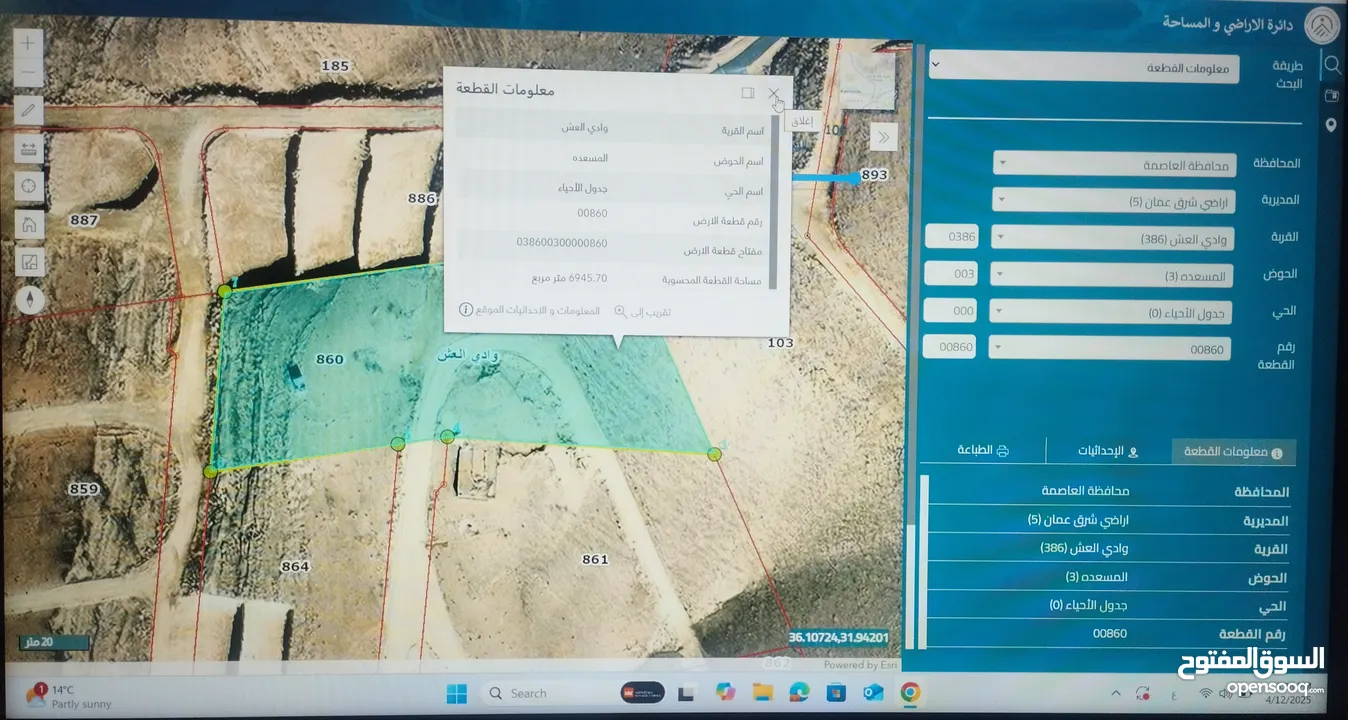Image resolution: width=1348 pixels, height=720 pixels.
Task: Click Powered by Esri attribution
Action: point(860,665)
